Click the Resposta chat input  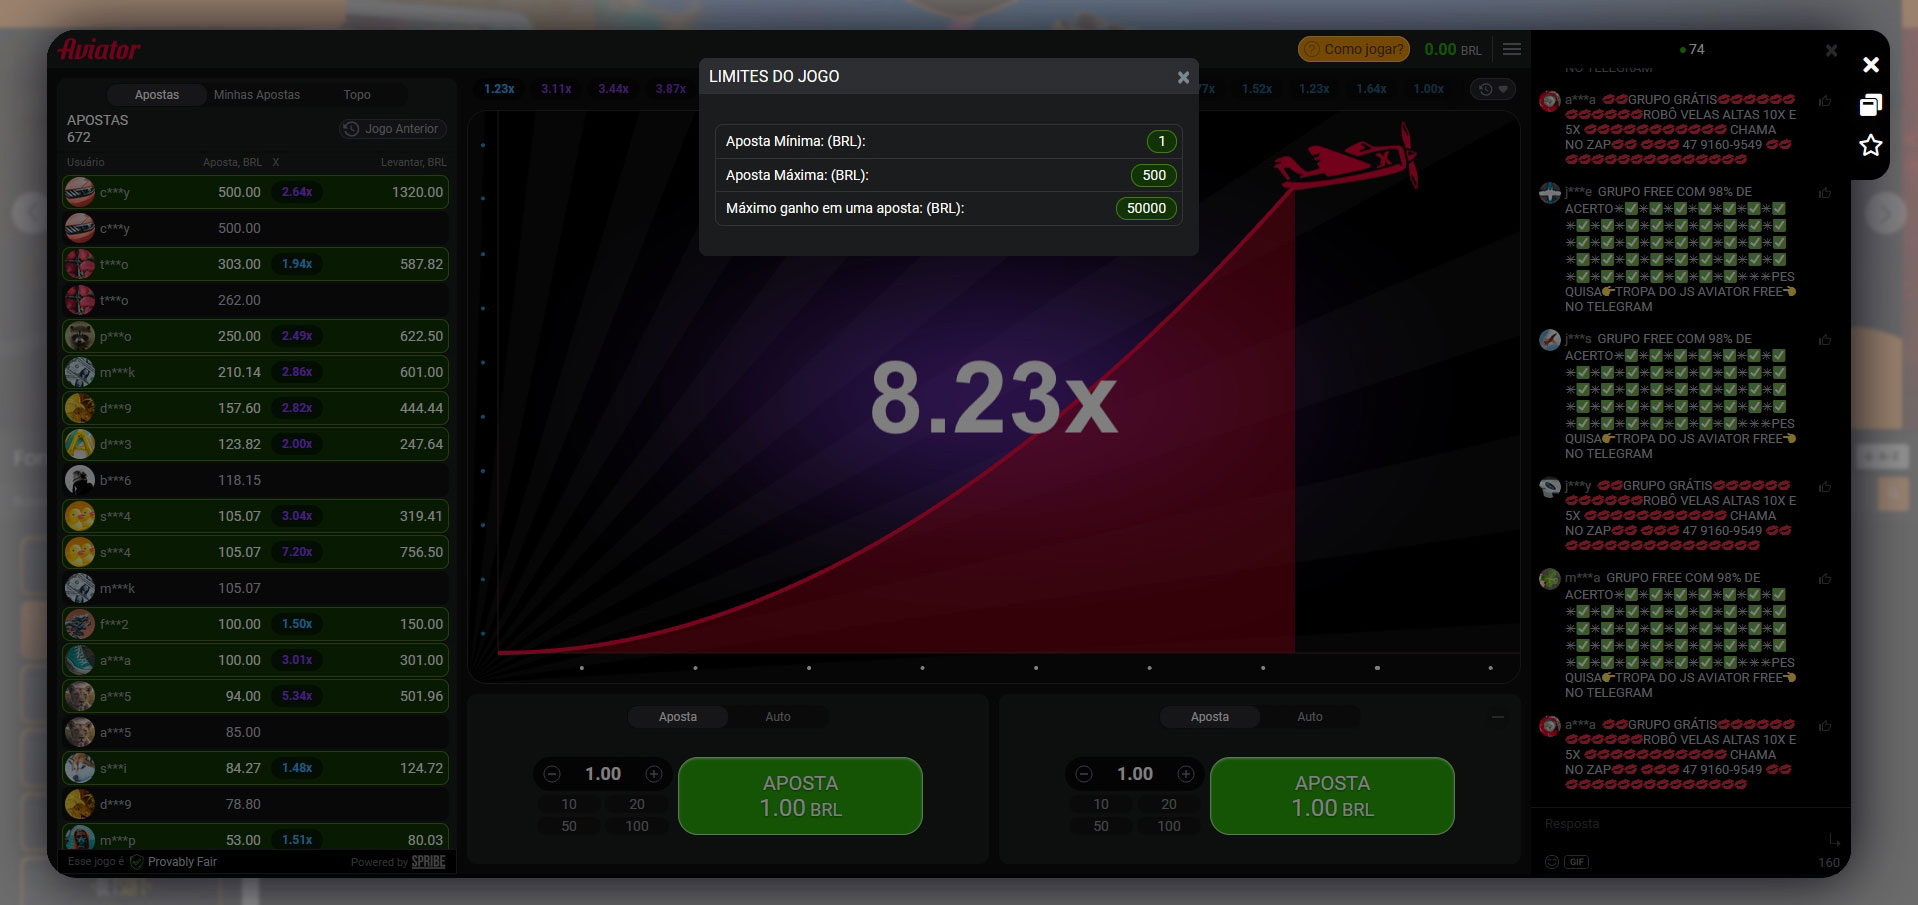[1680, 824]
